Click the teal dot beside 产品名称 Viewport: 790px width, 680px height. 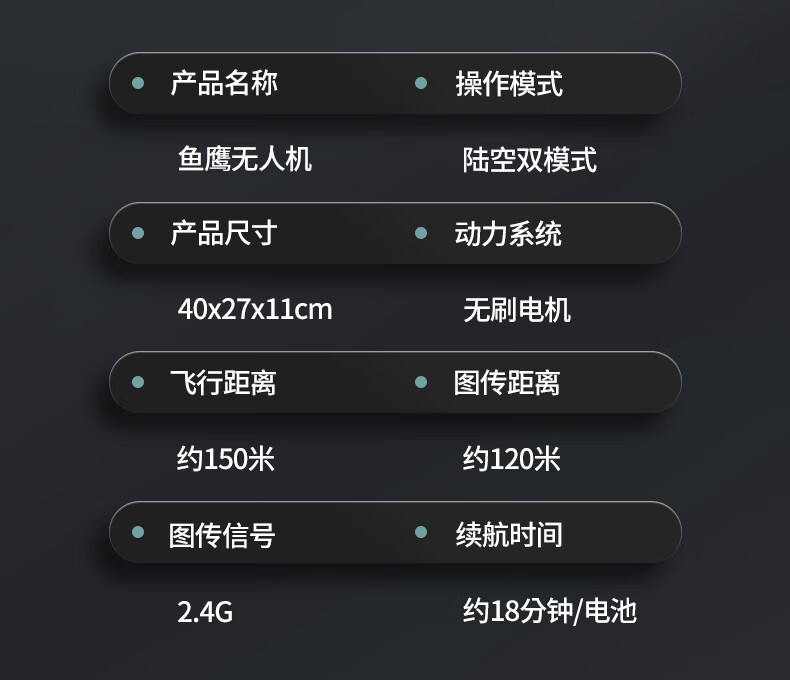pyautogui.click(x=138, y=83)
